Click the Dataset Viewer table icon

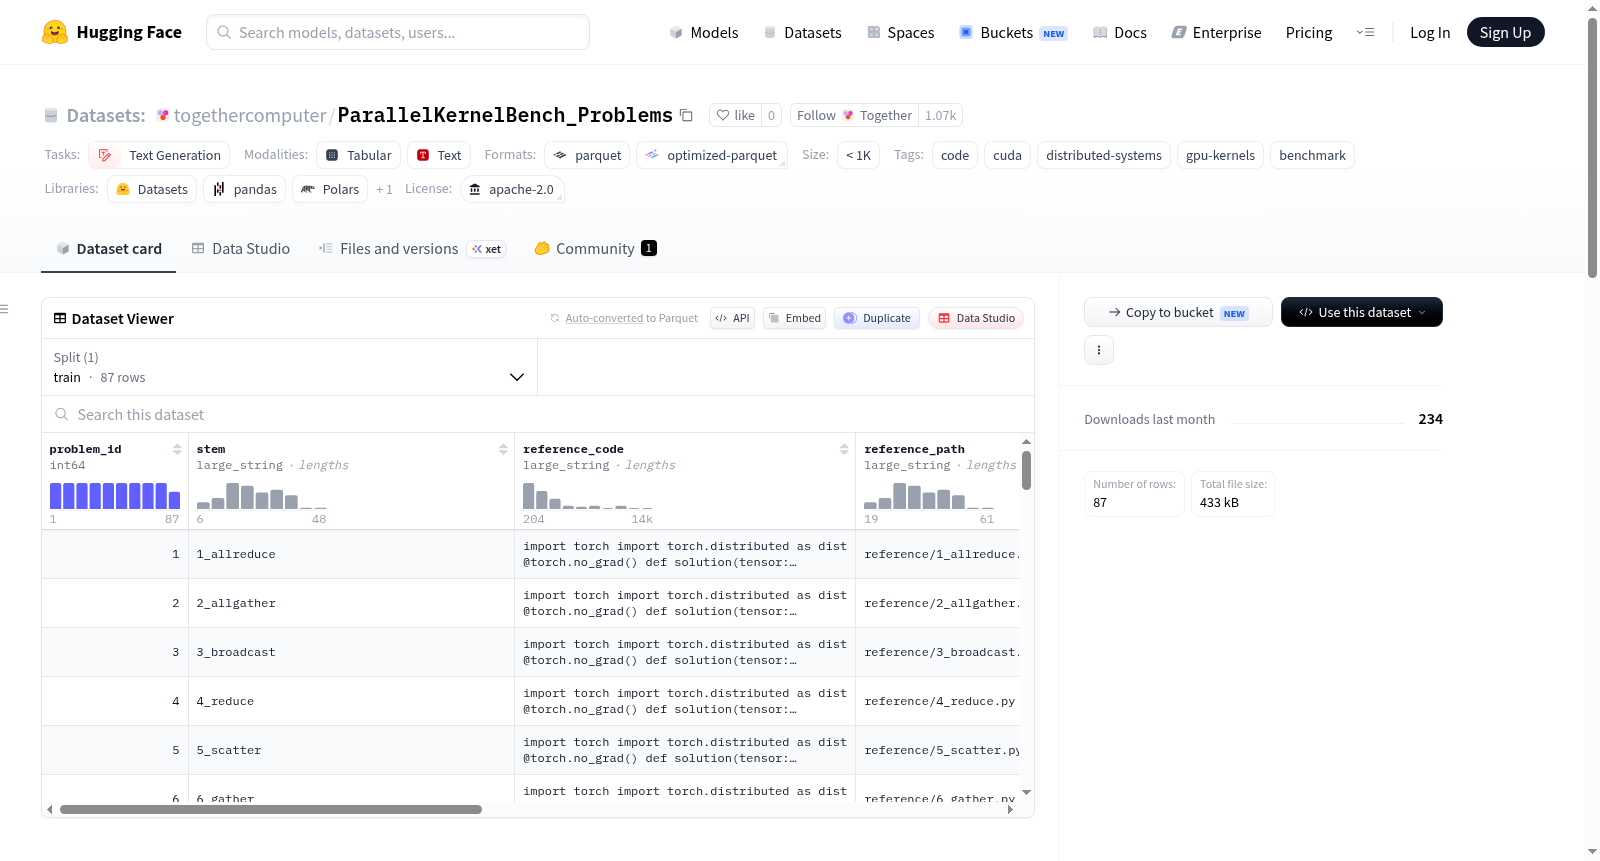point(60,318)
